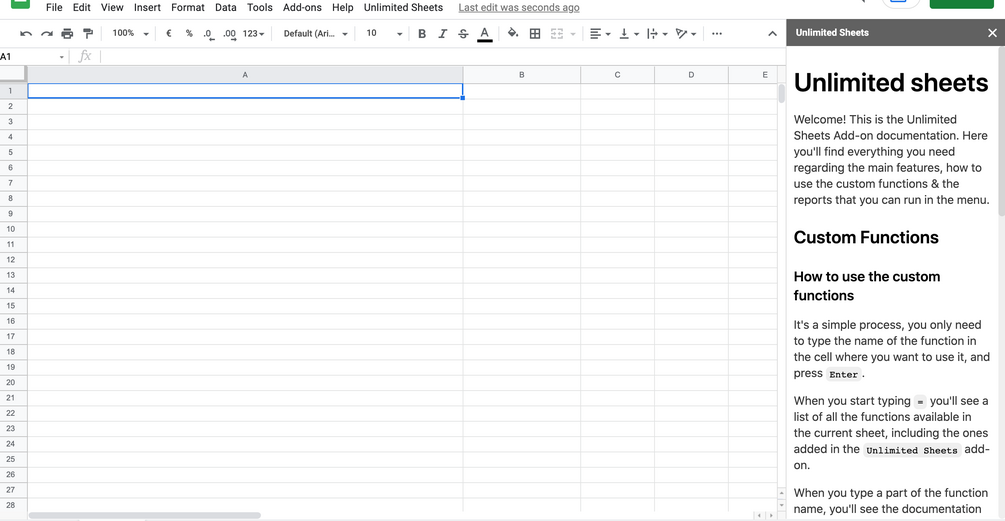Click the Google Sheets home logo
This screenshot has width=1005, height=521.
tap(21, 3)
